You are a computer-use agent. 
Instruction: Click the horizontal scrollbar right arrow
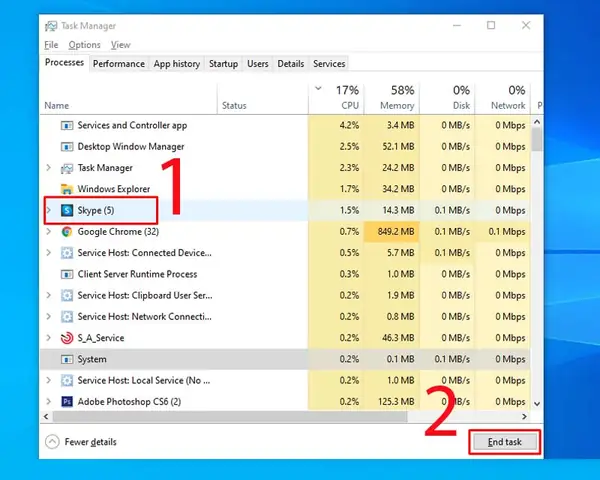tap(524, 416)
